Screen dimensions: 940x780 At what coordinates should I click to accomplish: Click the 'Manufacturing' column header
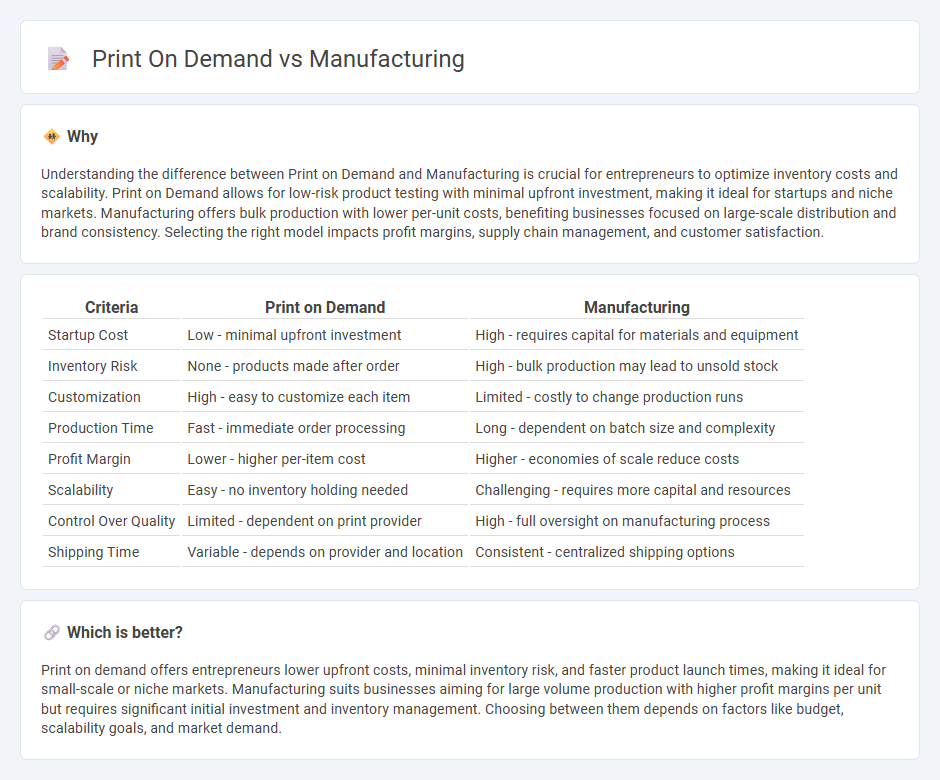point(637,308)
